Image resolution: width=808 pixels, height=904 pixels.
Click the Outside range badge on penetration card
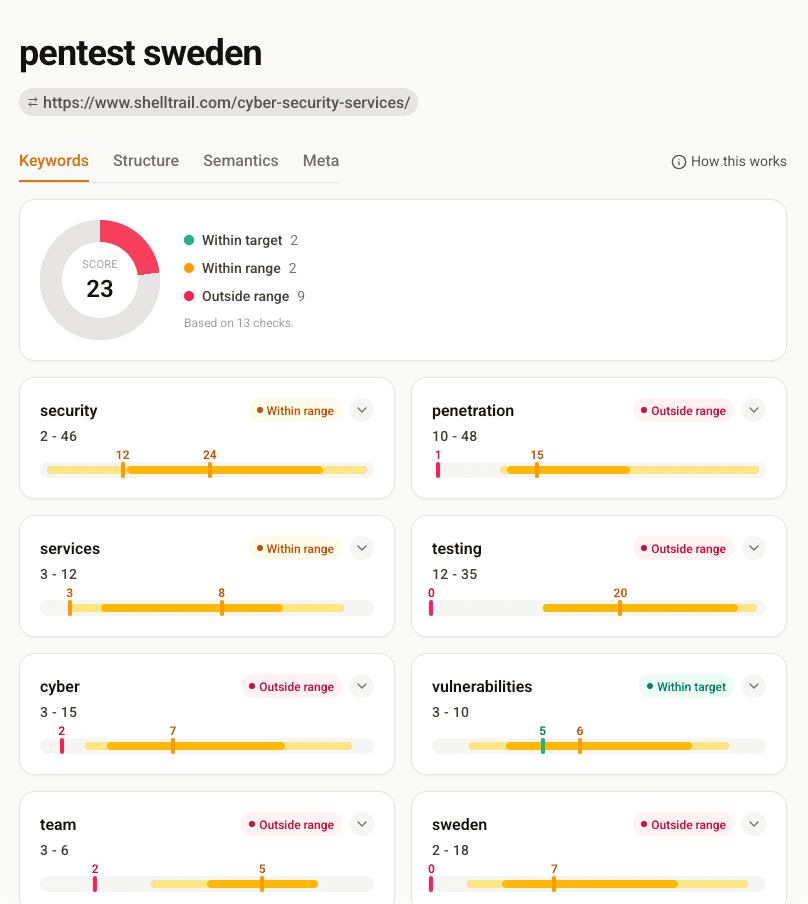[x=683, y=410]
